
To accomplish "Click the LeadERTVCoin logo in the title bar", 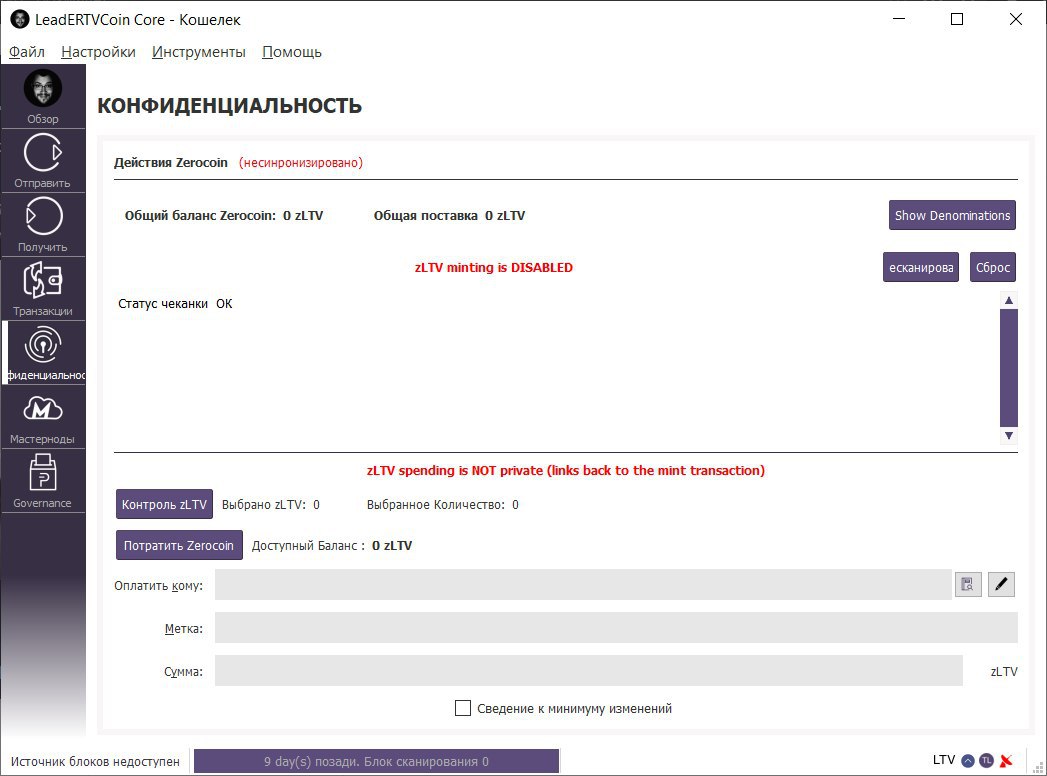I will pos(20,19).
